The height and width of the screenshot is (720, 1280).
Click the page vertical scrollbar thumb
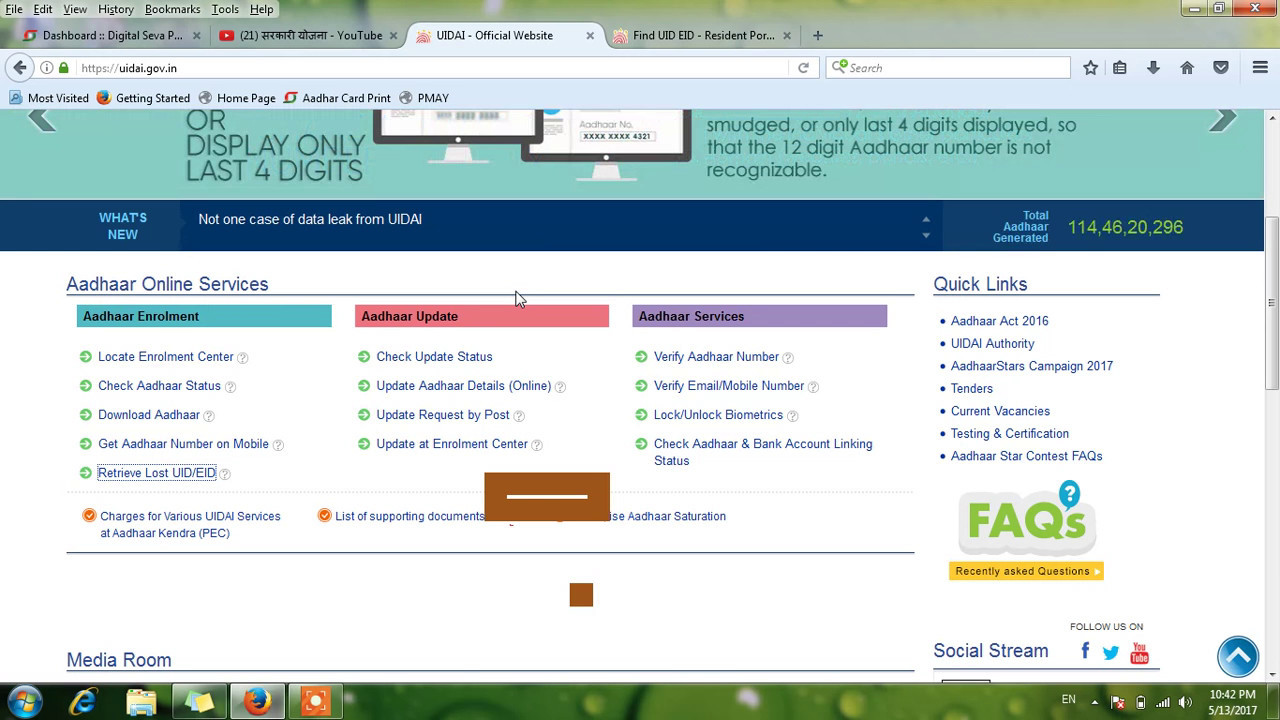[x=1272, y=304]
